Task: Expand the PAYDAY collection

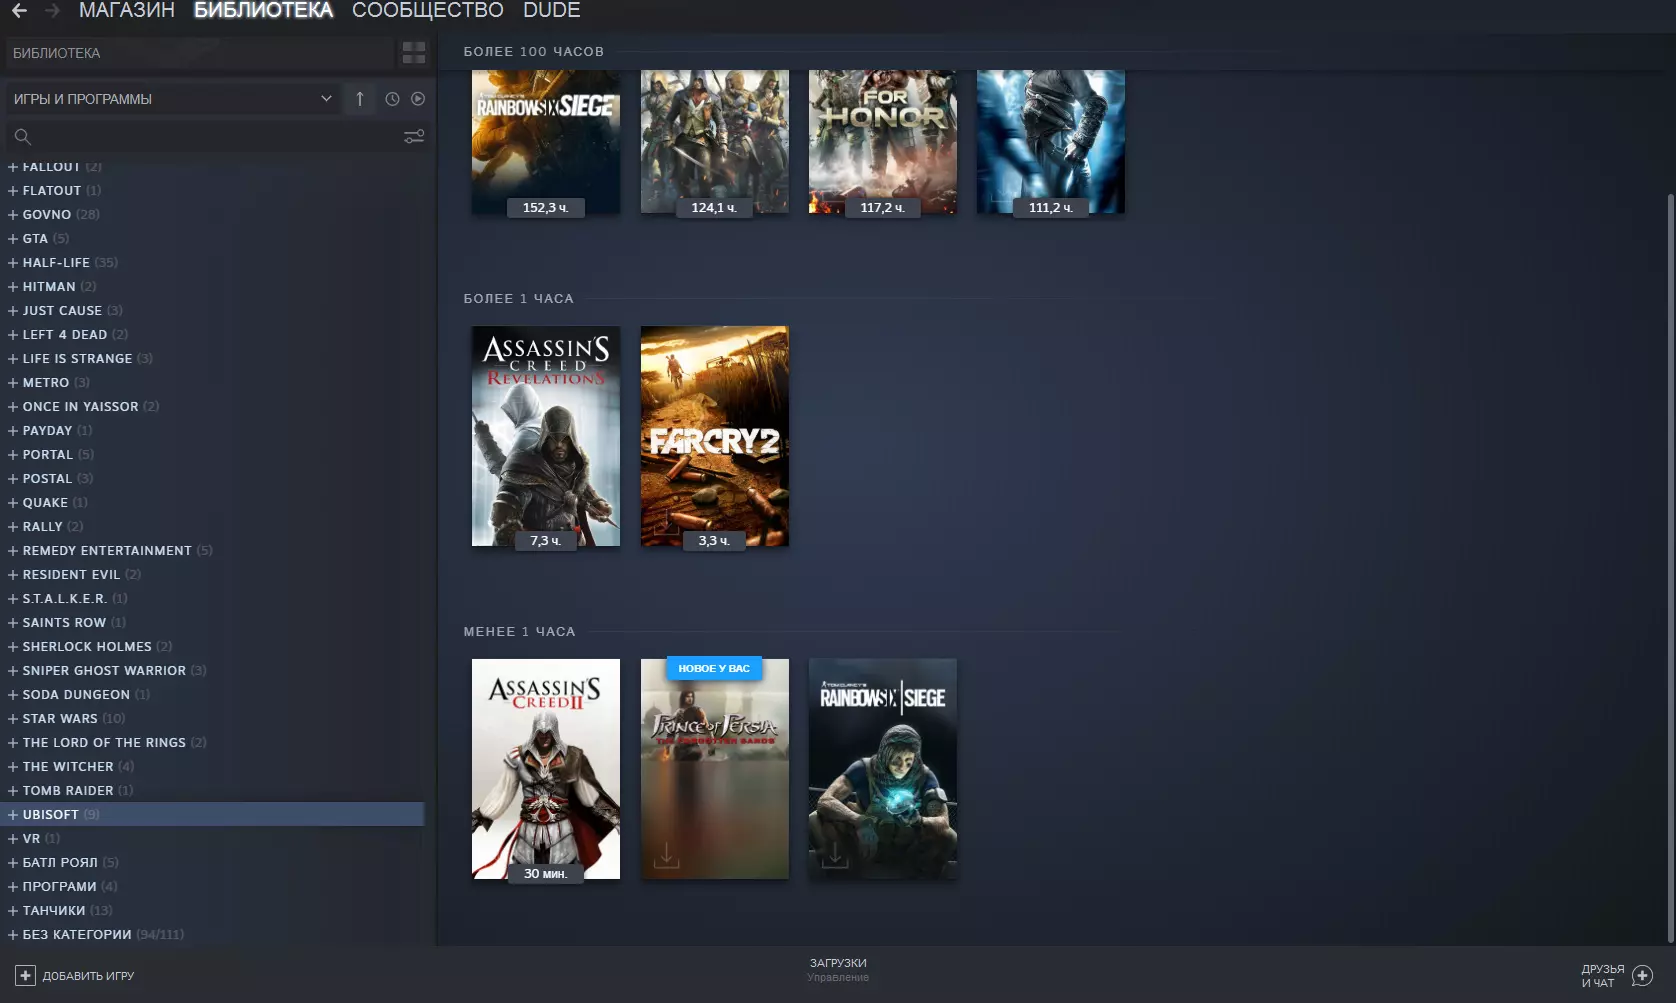Action: pyautogui.click(x=13, y=430)
